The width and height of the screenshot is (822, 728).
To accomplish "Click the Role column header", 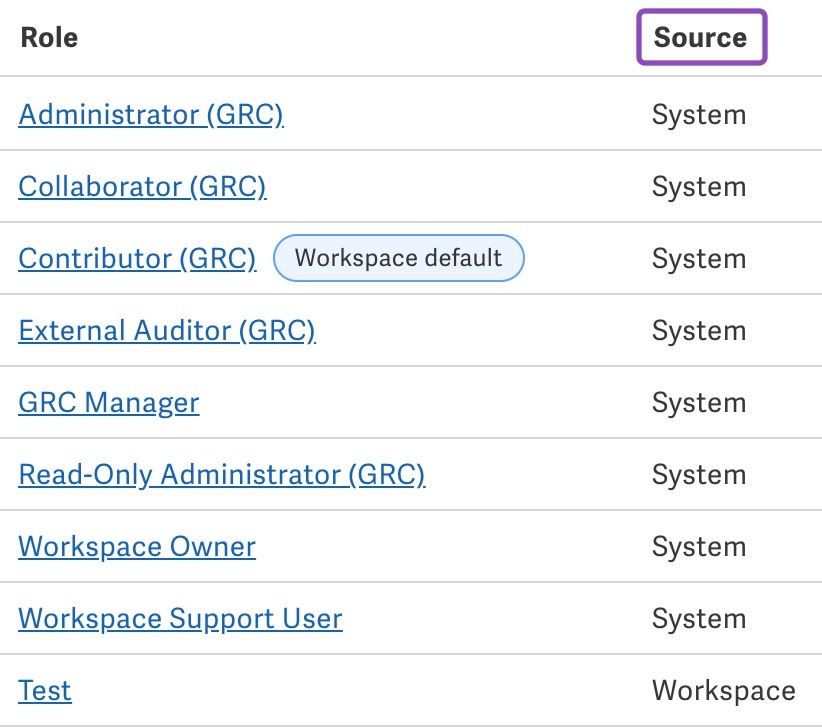I will [x=49, y=38].
